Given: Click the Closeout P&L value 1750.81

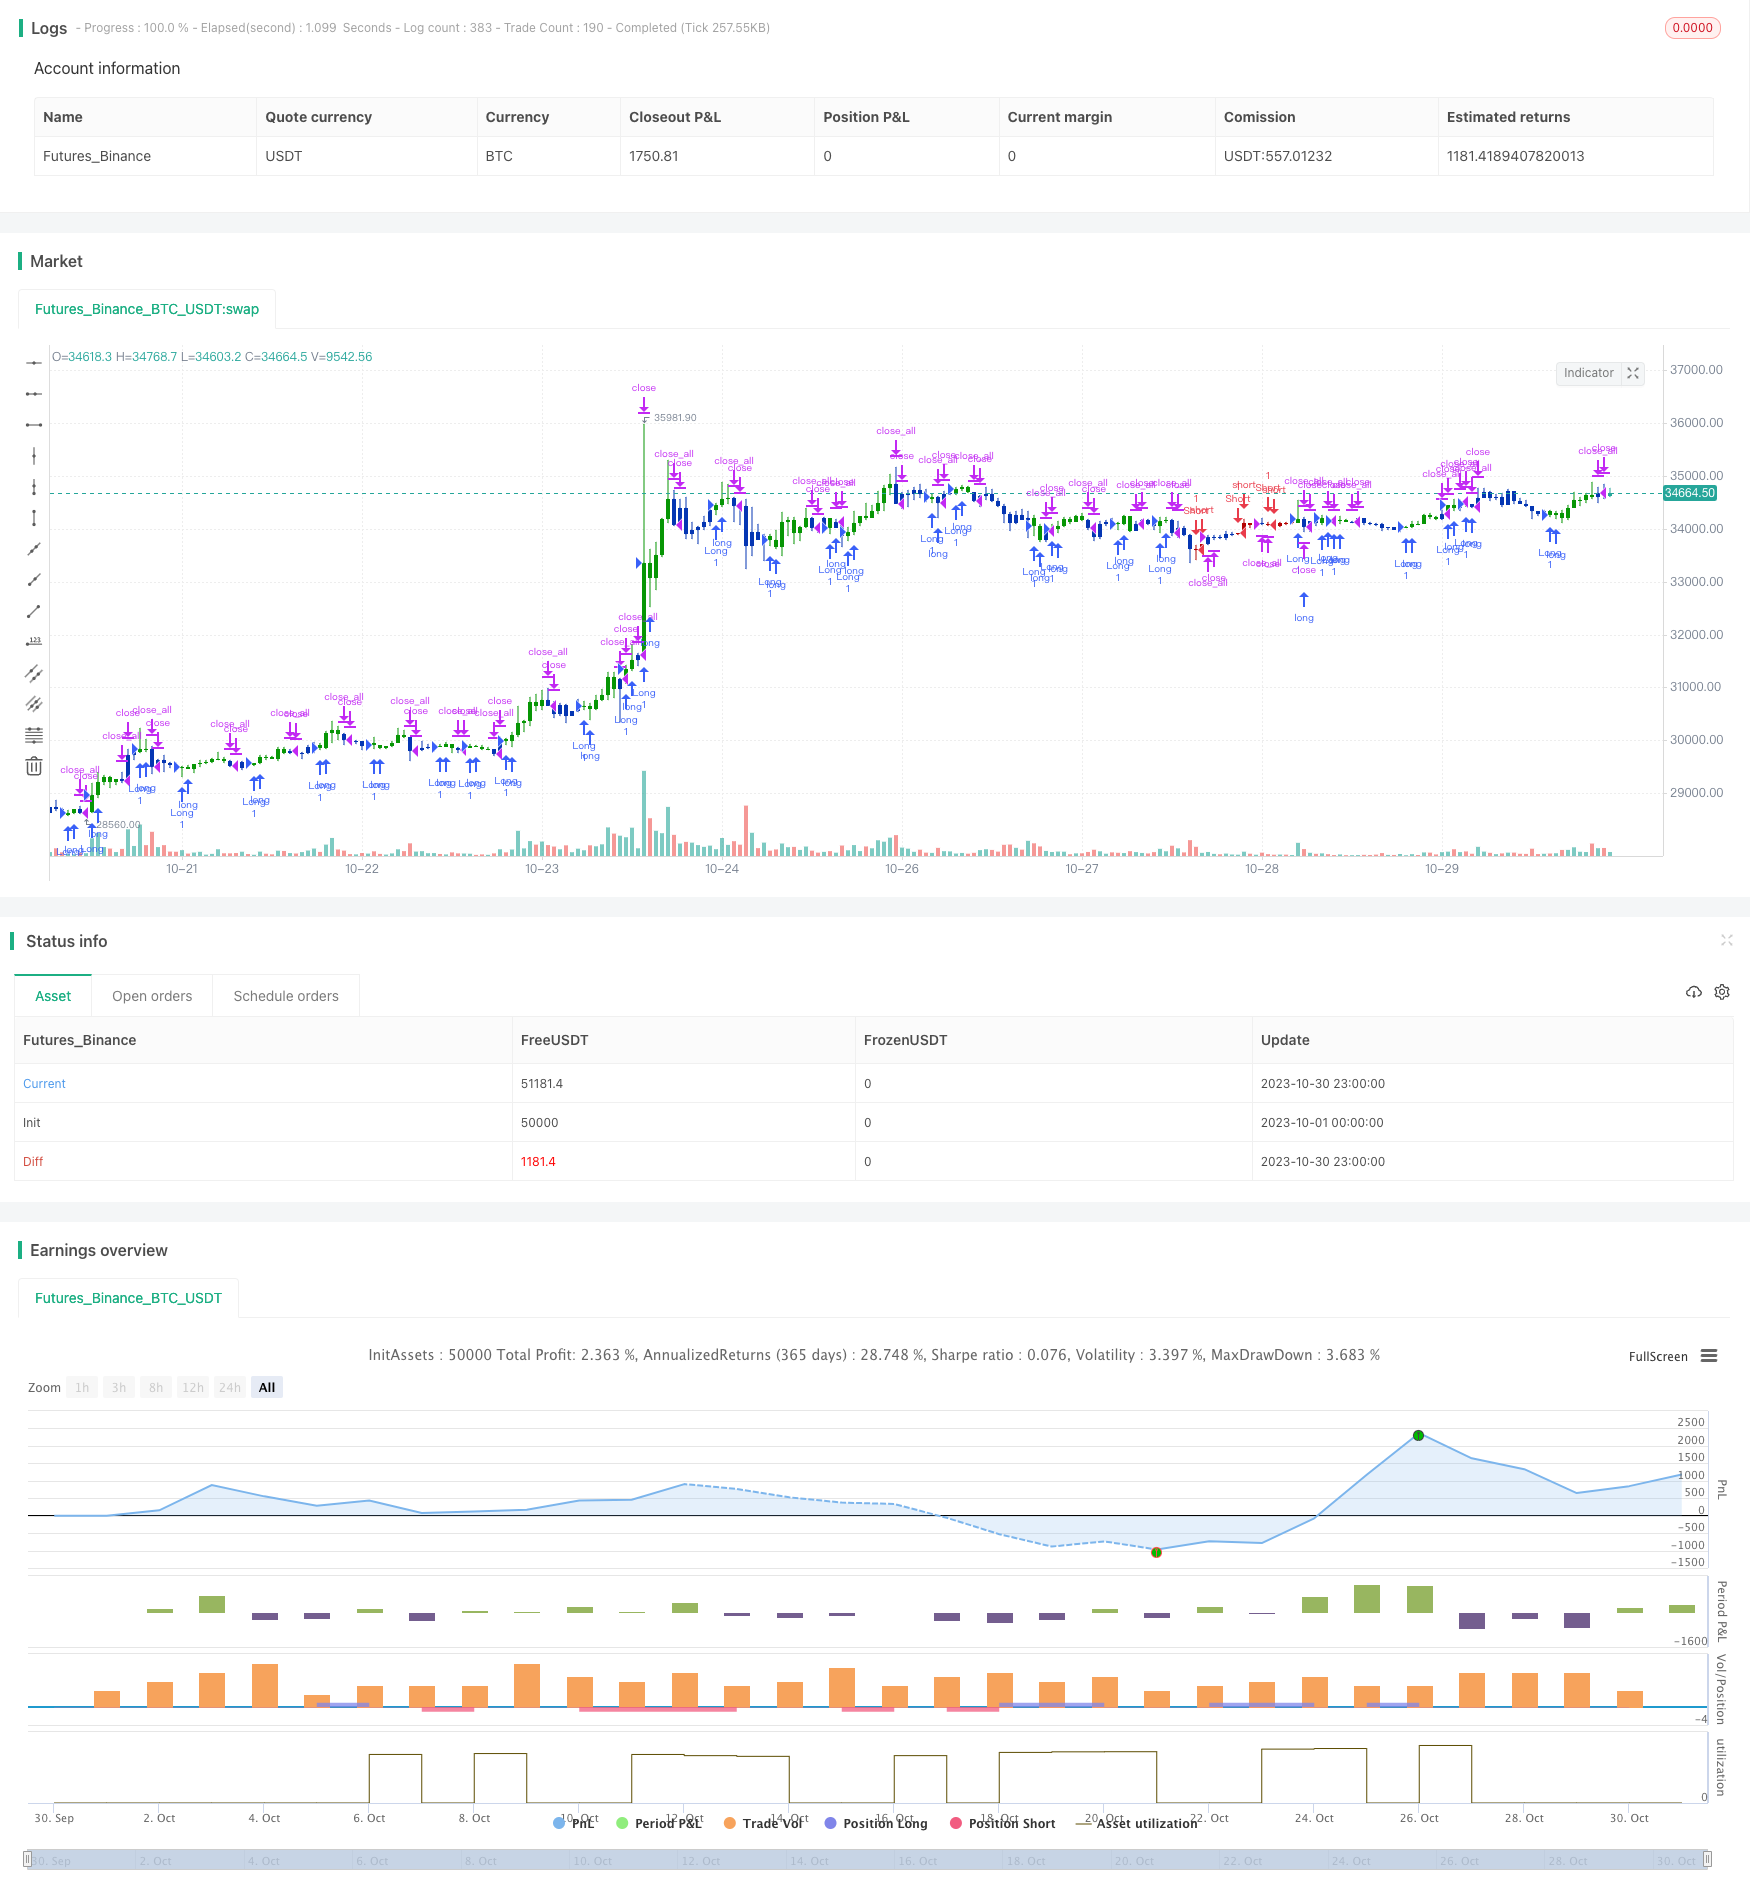Looking at the screenshot, I should coord(654,156).
